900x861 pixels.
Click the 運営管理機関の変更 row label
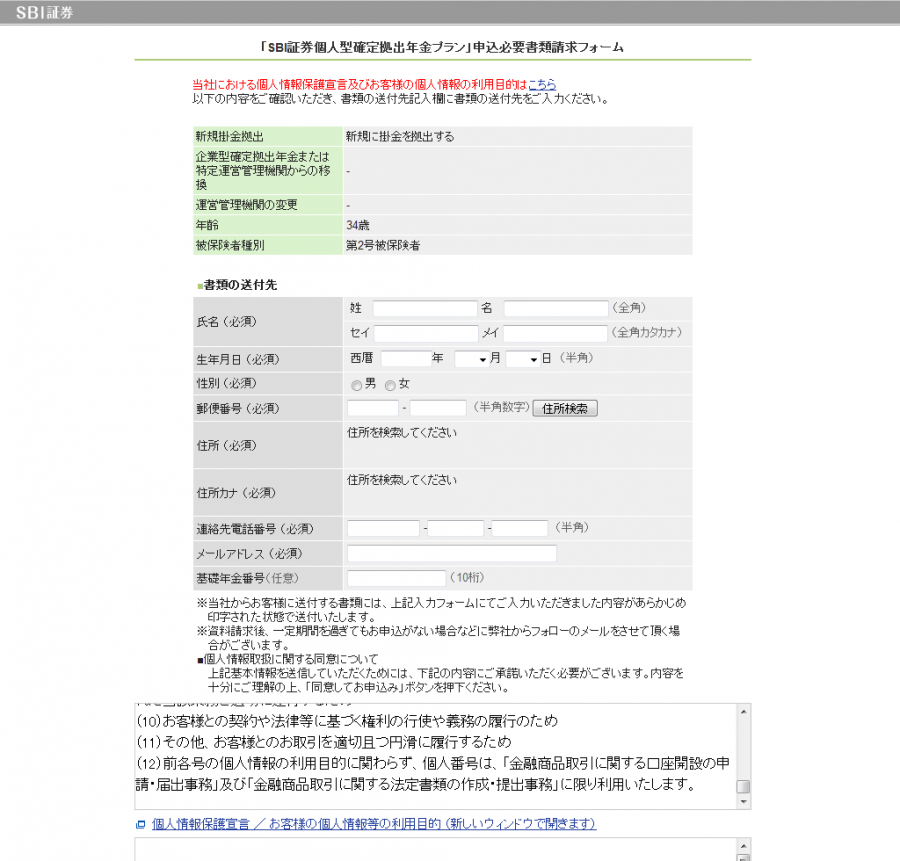click(246, 205)
